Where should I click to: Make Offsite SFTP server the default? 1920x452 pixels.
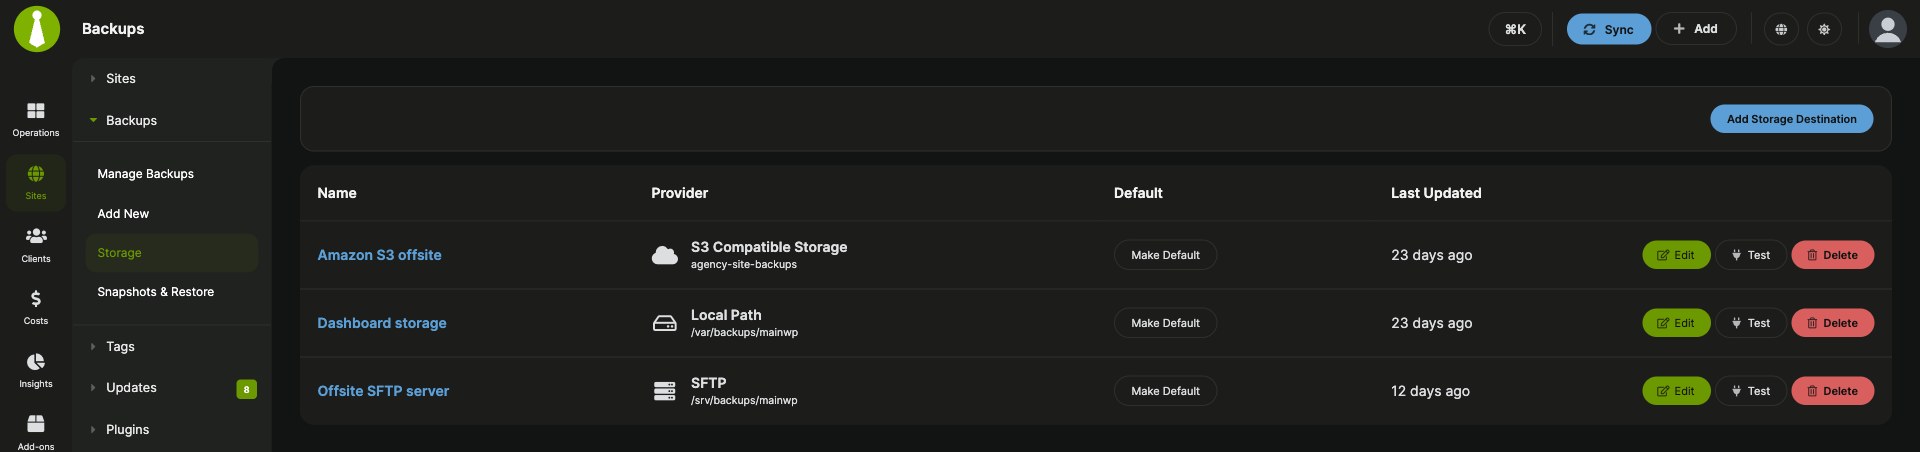(x=1165, y=391)
